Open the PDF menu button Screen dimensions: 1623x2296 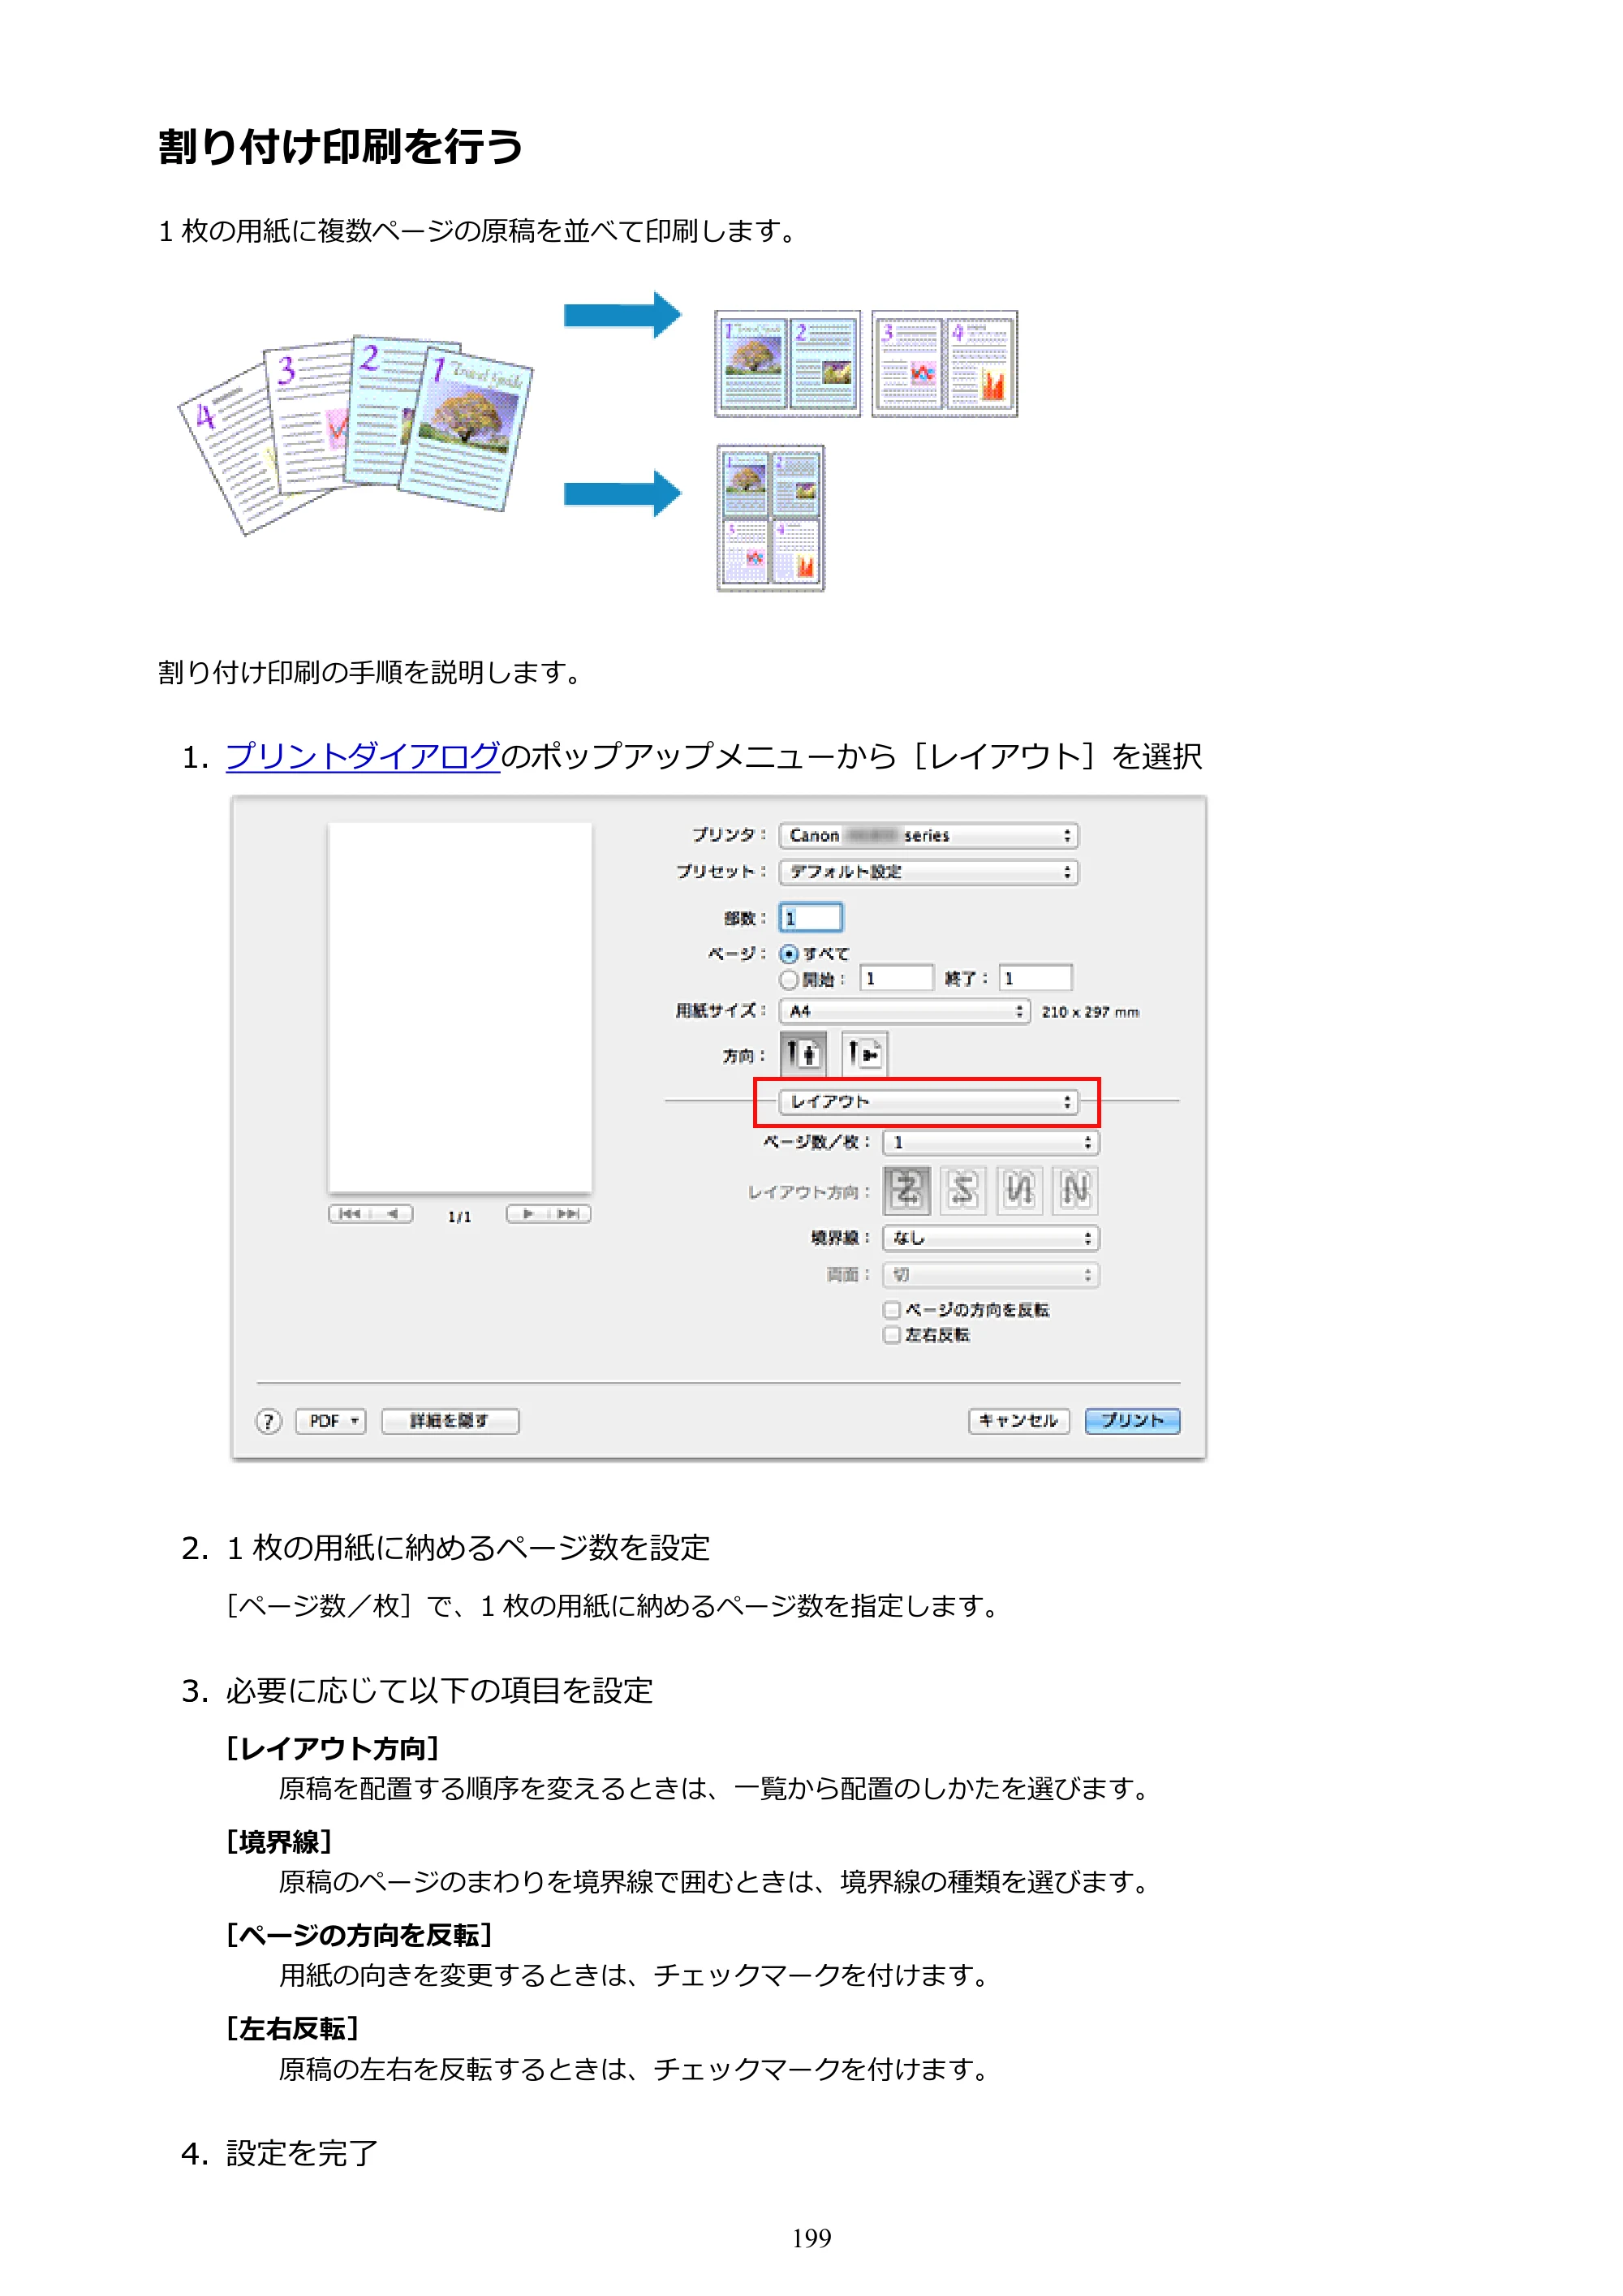tap(331, 1421)
